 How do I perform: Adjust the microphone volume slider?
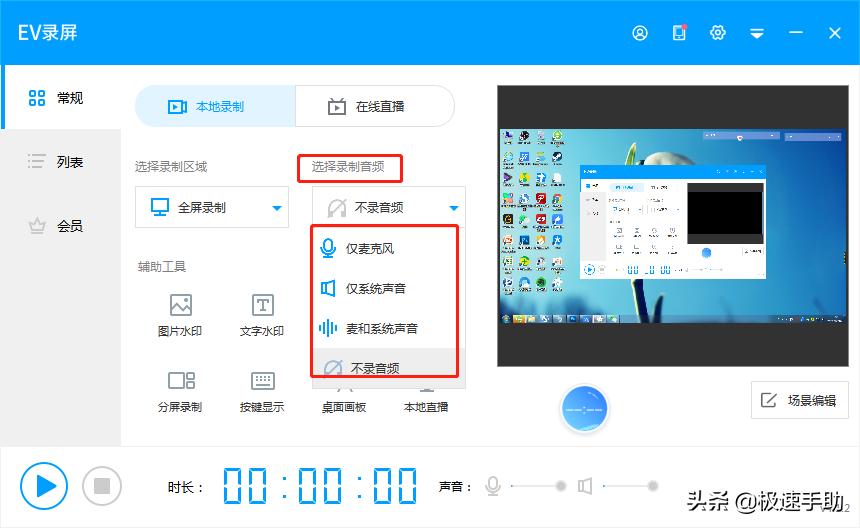point(538,486)
